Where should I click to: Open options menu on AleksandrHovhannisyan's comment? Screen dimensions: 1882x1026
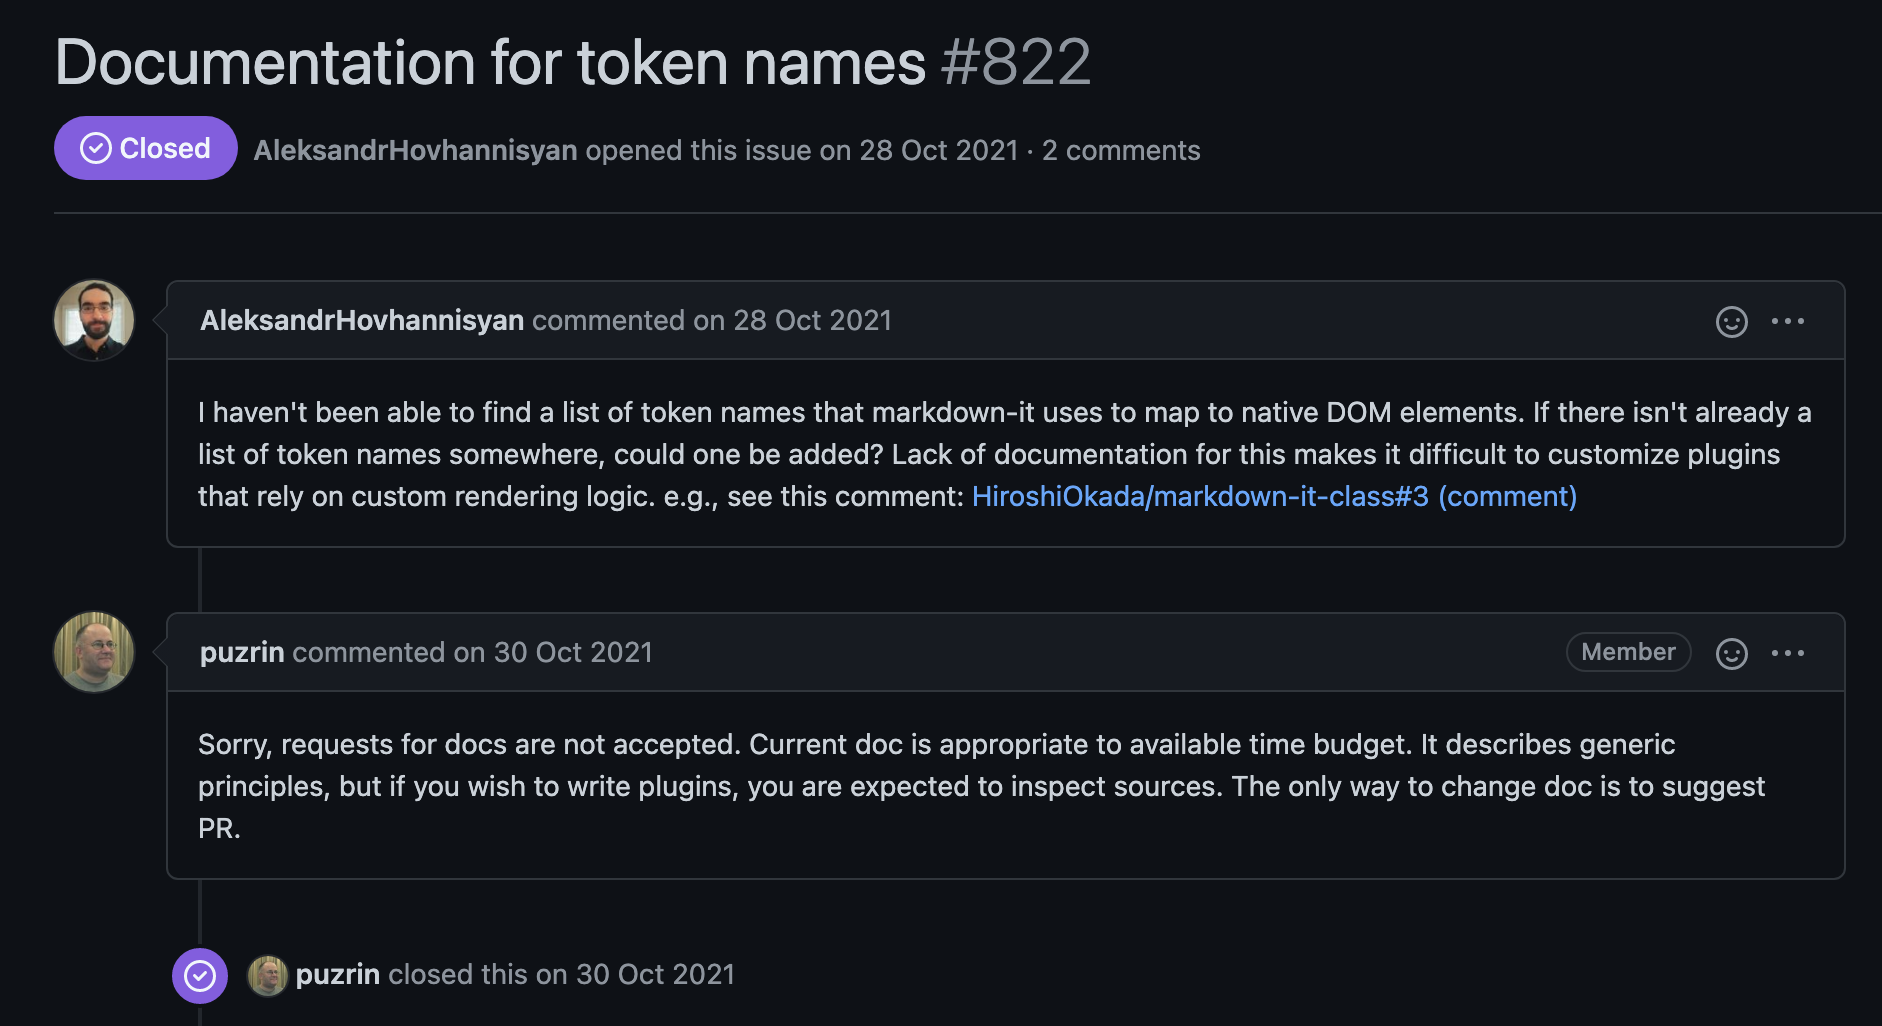tap(1787, 321)
